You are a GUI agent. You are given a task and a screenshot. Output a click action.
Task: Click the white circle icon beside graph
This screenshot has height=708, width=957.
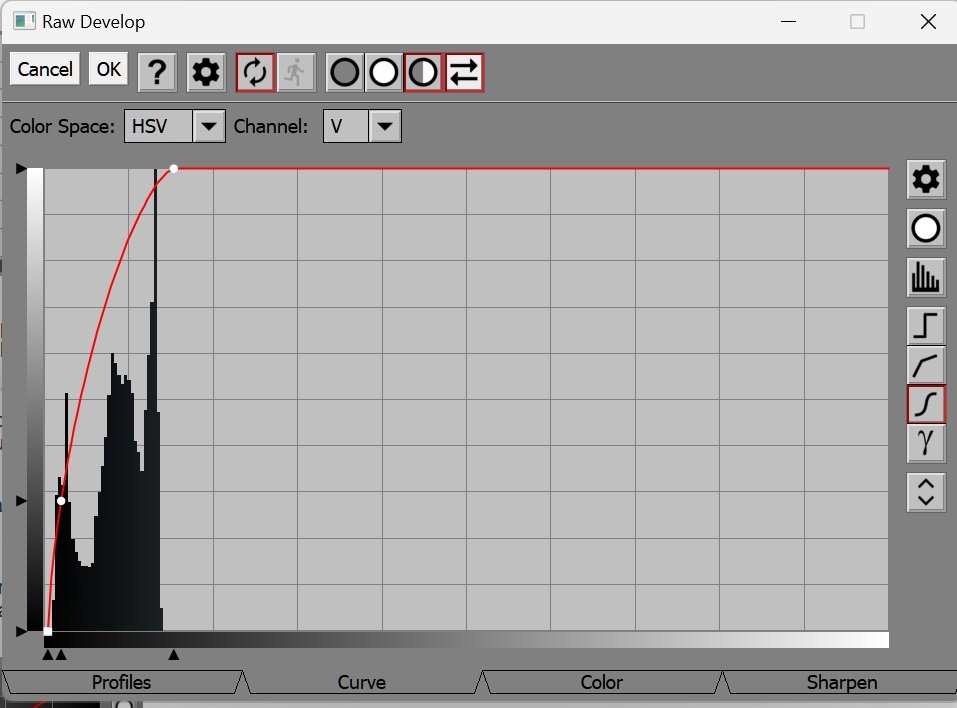coord(926,229)
